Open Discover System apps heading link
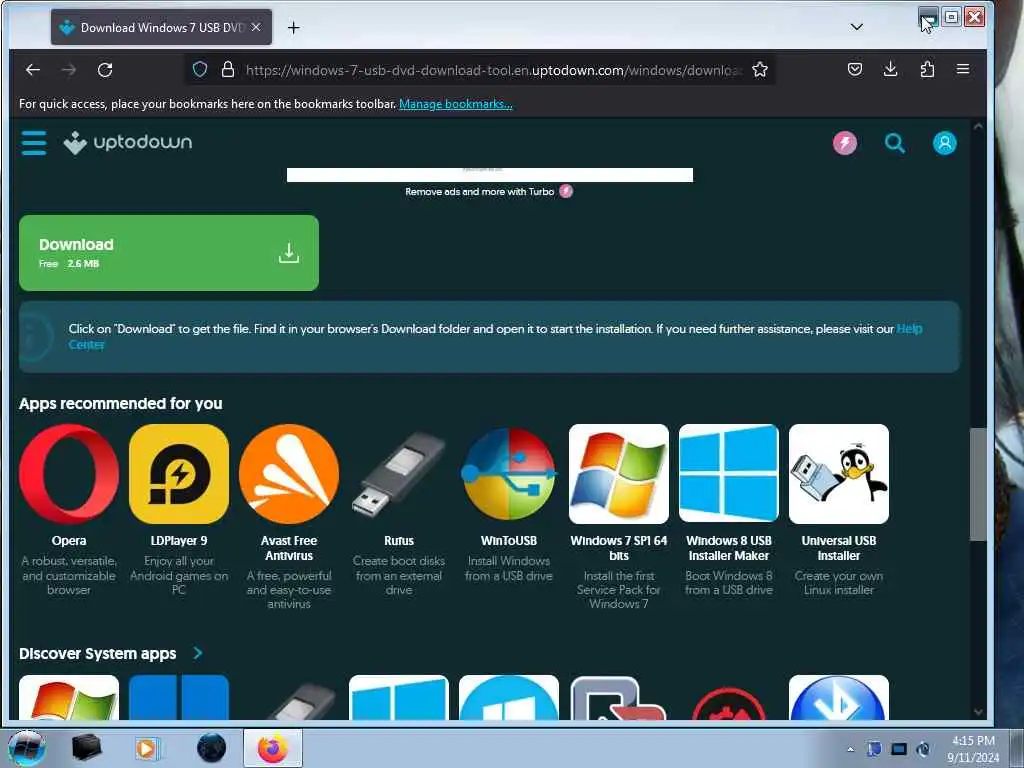 (97, 653)
